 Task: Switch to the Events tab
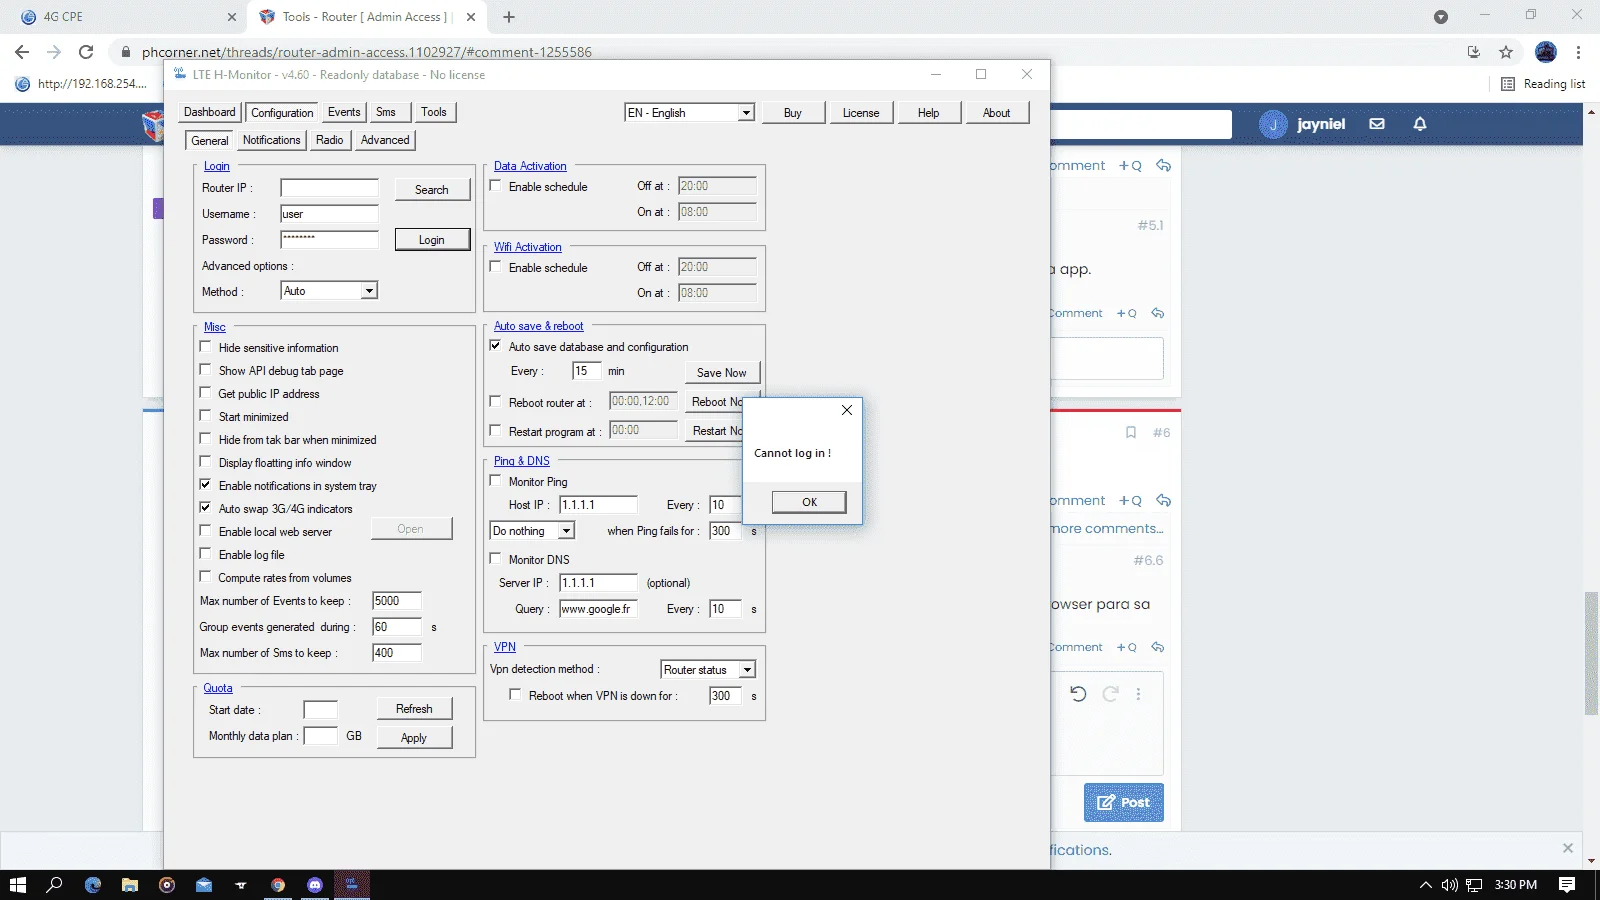pyautogui.click(x=344, y=112)
